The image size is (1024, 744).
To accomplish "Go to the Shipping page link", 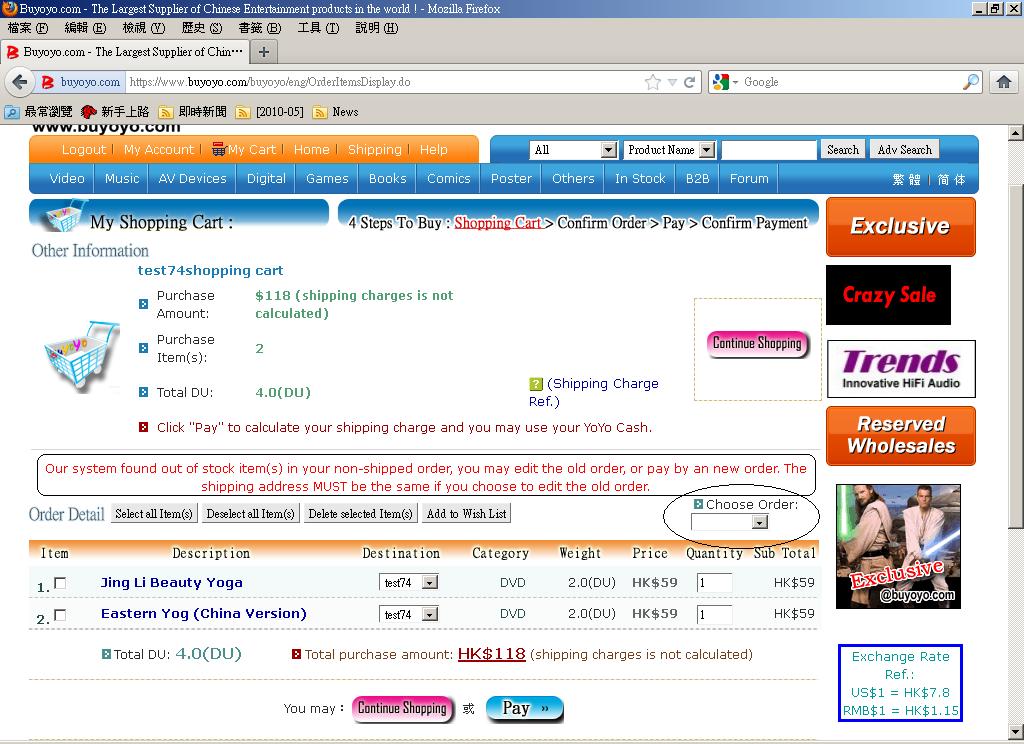I will [374, 150].
